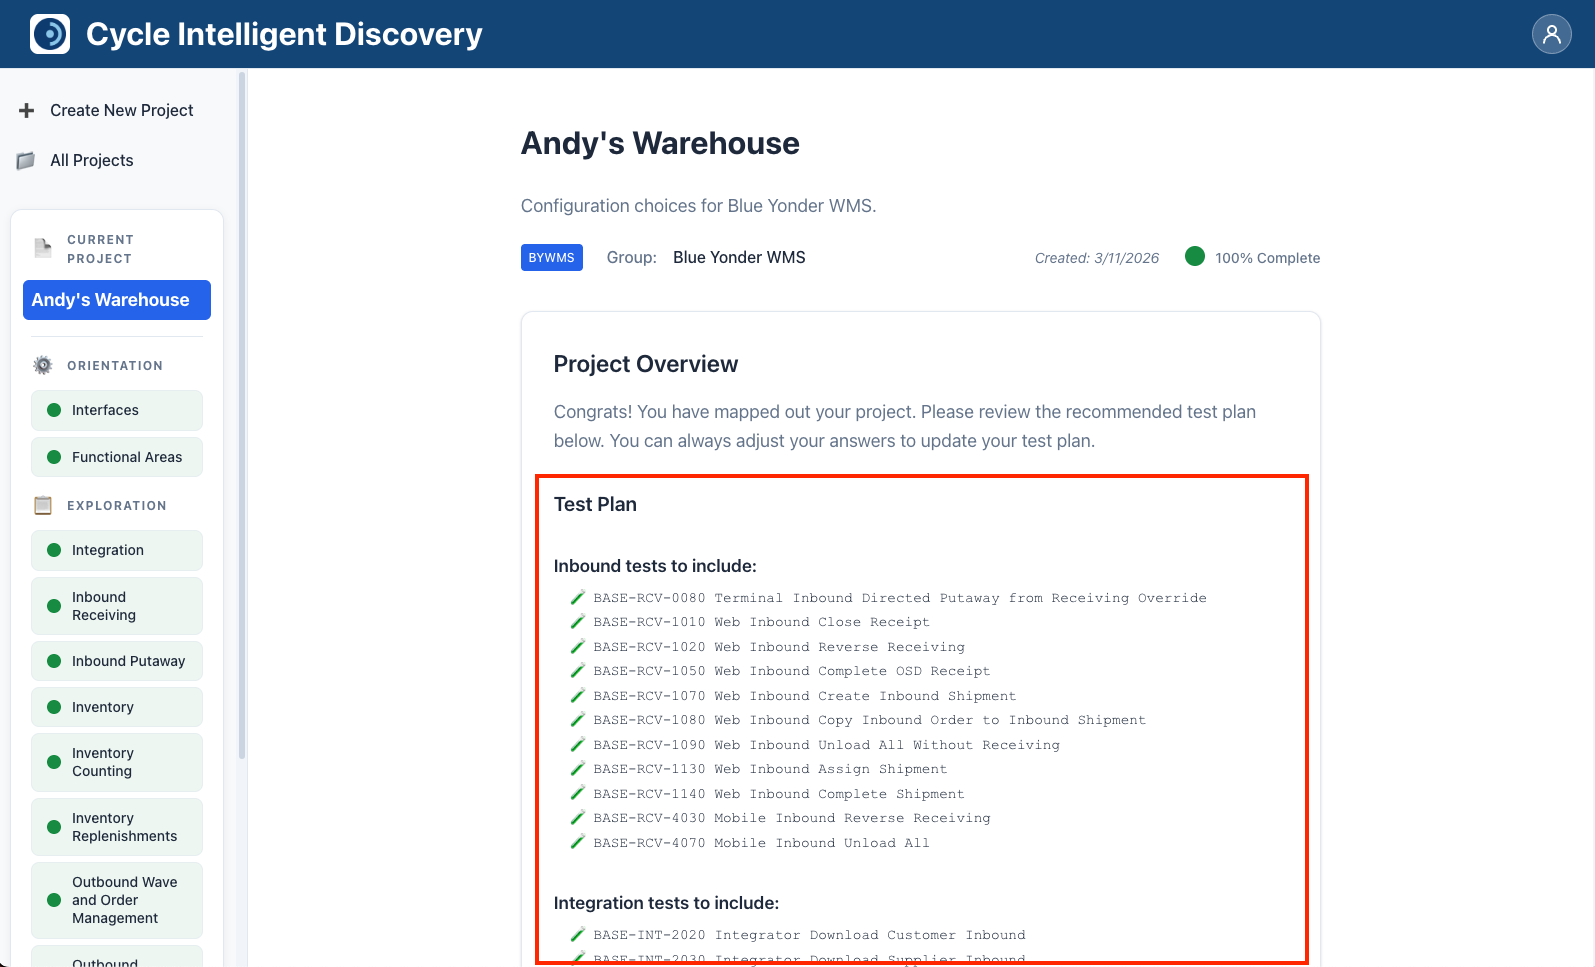Click the test tube icon for BASE-INT-2020
1595x967 pixels.
pyautogui.click(x=577, y=935)
